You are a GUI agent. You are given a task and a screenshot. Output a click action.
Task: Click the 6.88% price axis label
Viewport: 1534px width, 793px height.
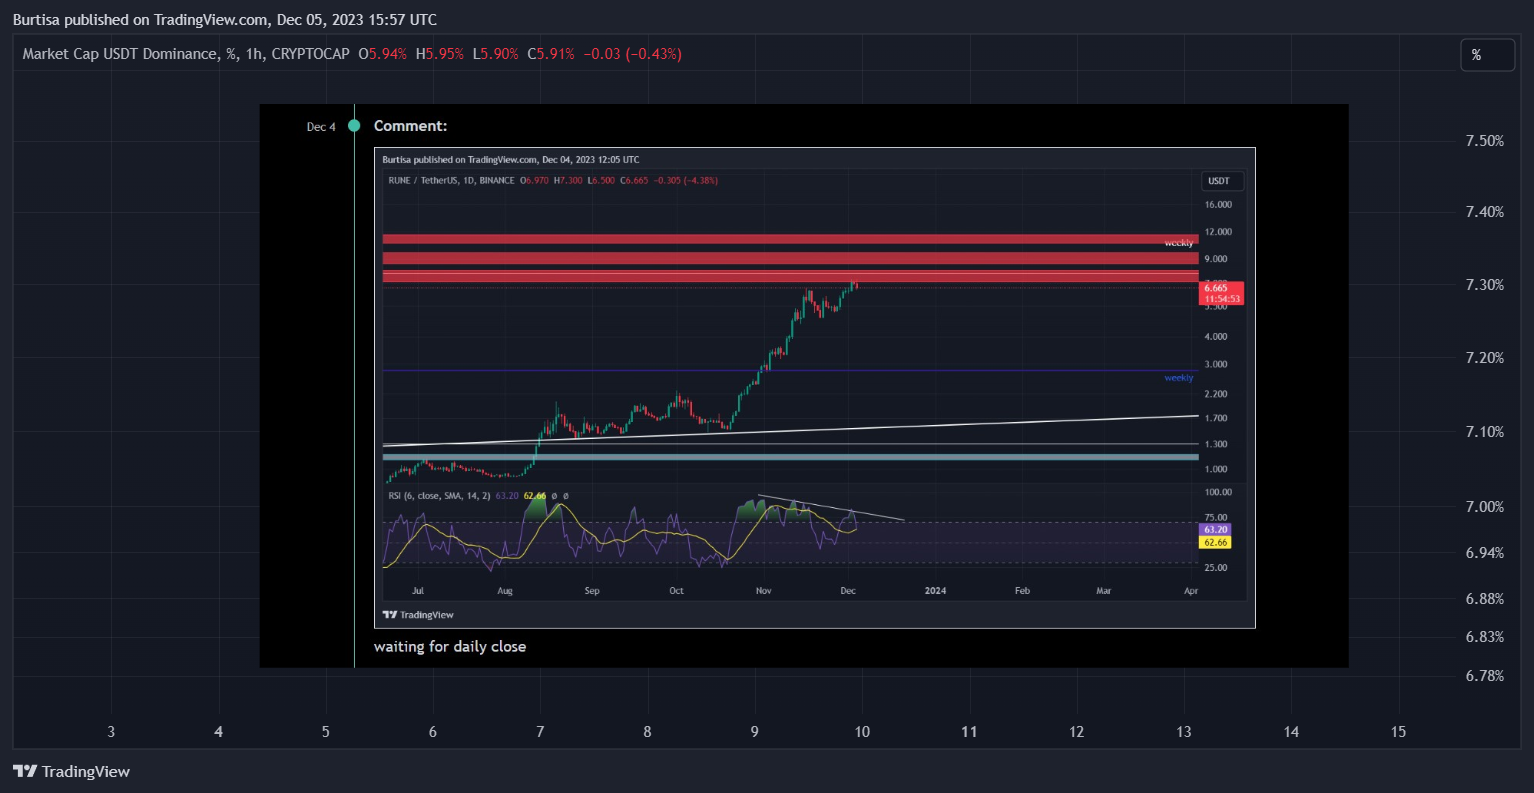pos(1485,599)
